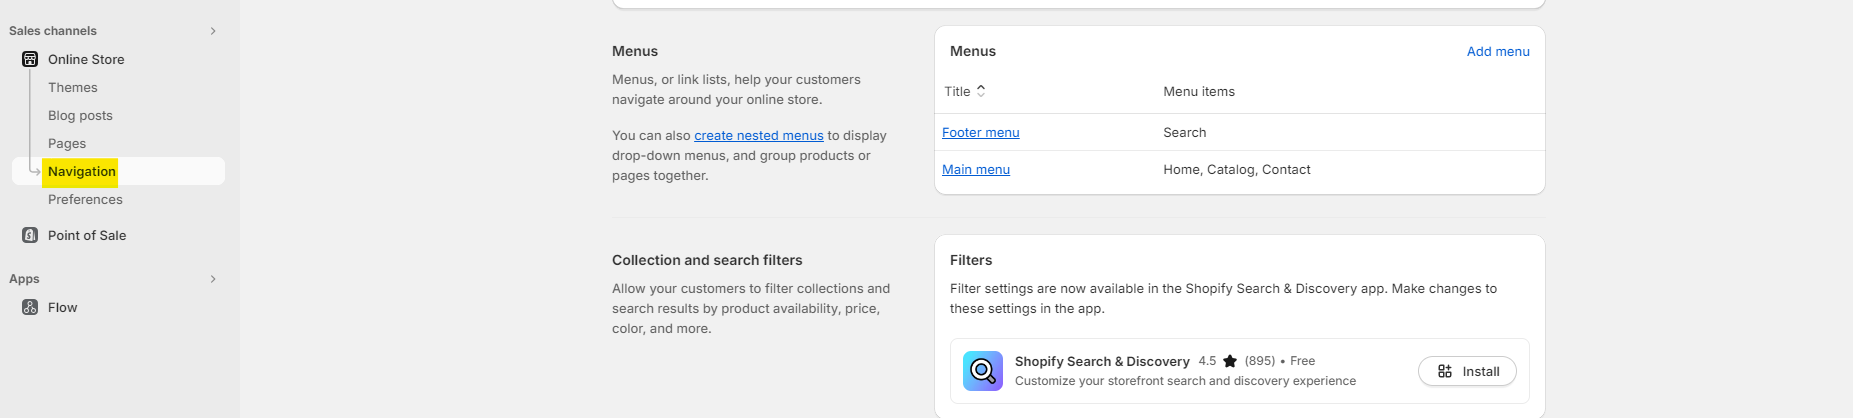Click the star rating icon
Image resolution: width=1853 pixels, height=418 pixels.
click(1230, 361)
